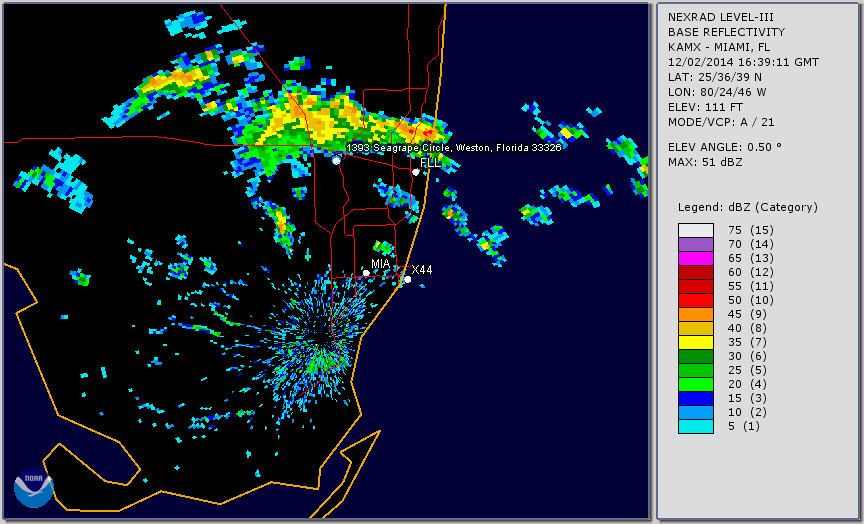The image size is (864, 524).
Task: Click the BASE REFLECTIVITY text
Action: pyautogui.click(x=726, y=33)
